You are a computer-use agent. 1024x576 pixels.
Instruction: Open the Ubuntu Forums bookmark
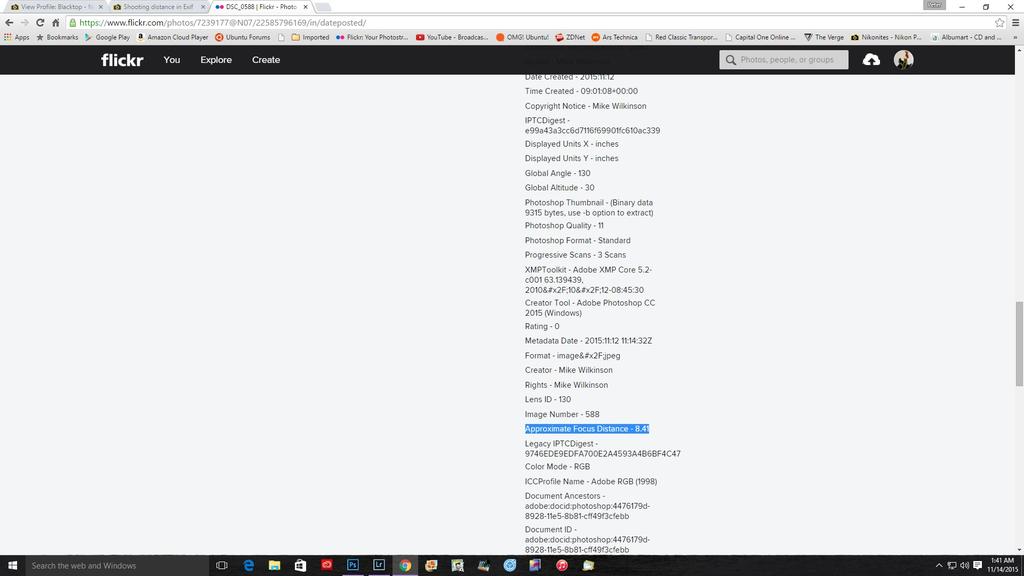click(x=243, y=37)
